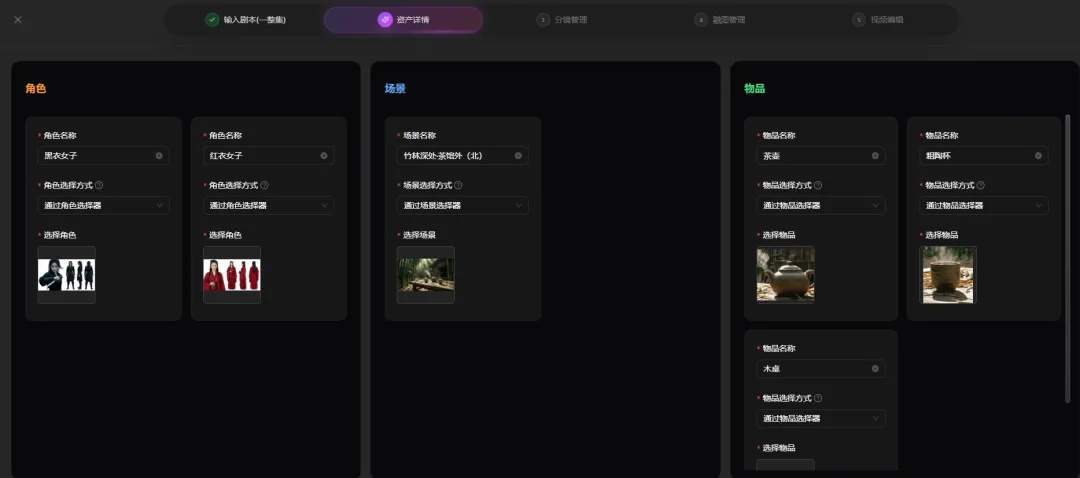
Task: Clear the 红衣女子 name field
Action: tap(324, 156)
